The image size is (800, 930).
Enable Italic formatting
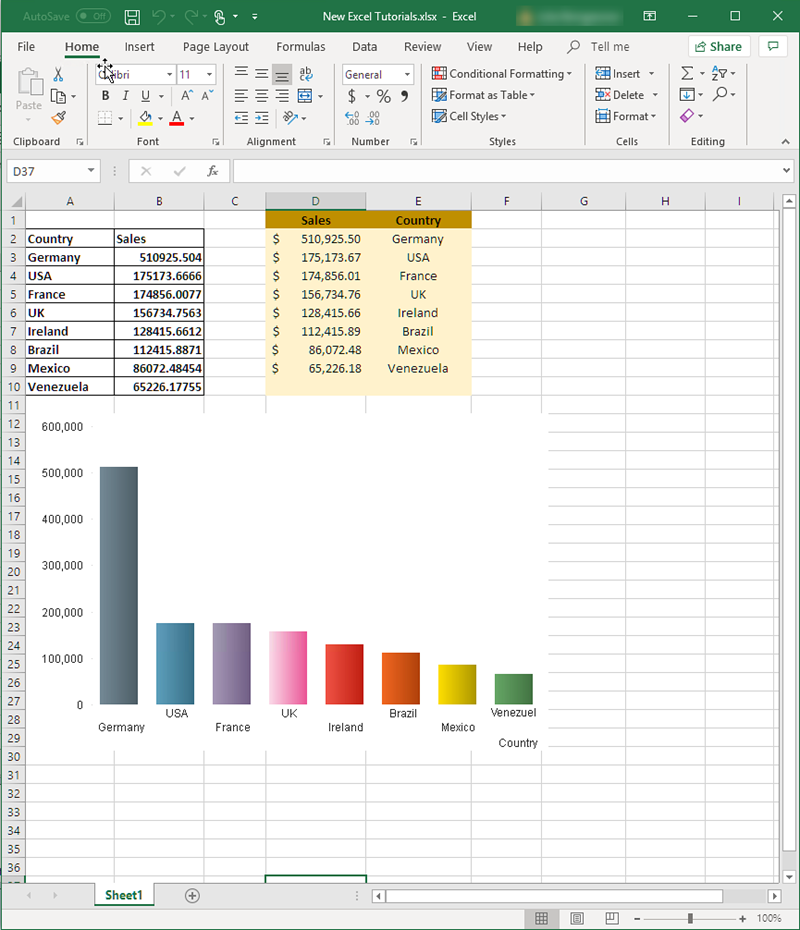[x=127, y=95]
